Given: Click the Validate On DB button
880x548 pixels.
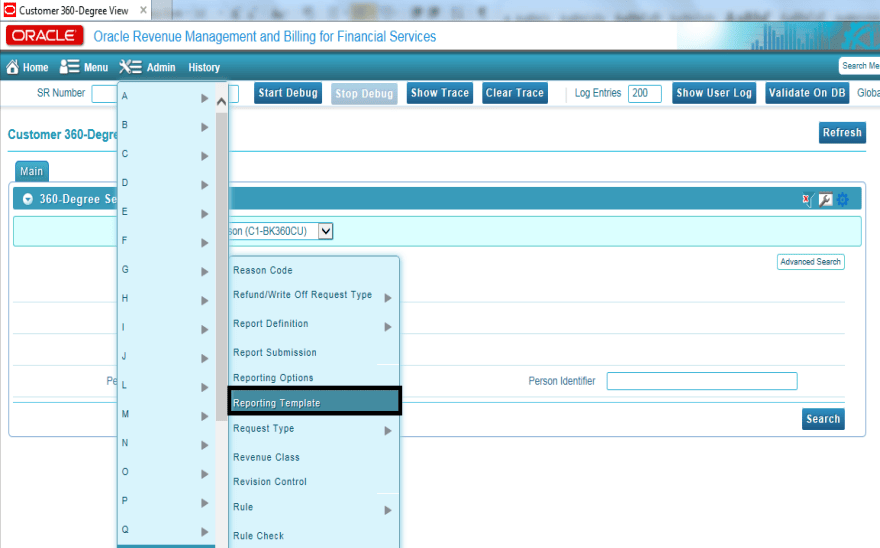Looking at the screenshot, I should [x=807, y=93].
